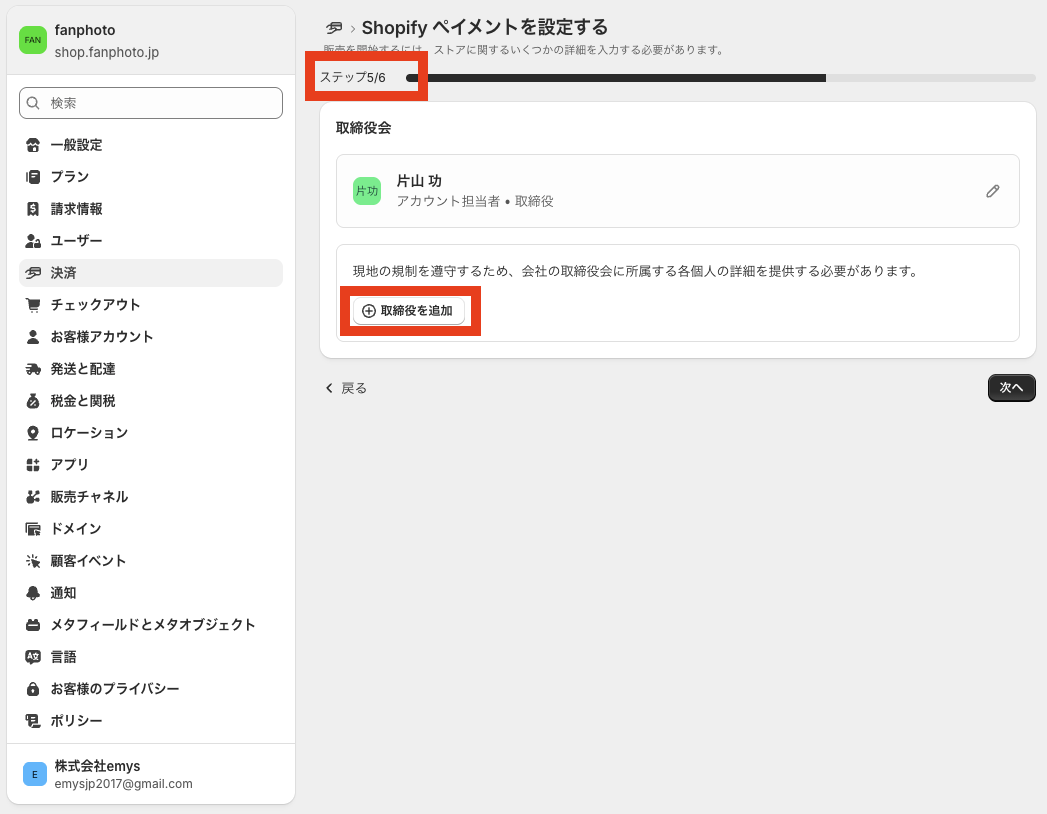Click the emysjp2017@gmail.com email text
This screenshot has height=814, width=1047.
tap(124, 784)
